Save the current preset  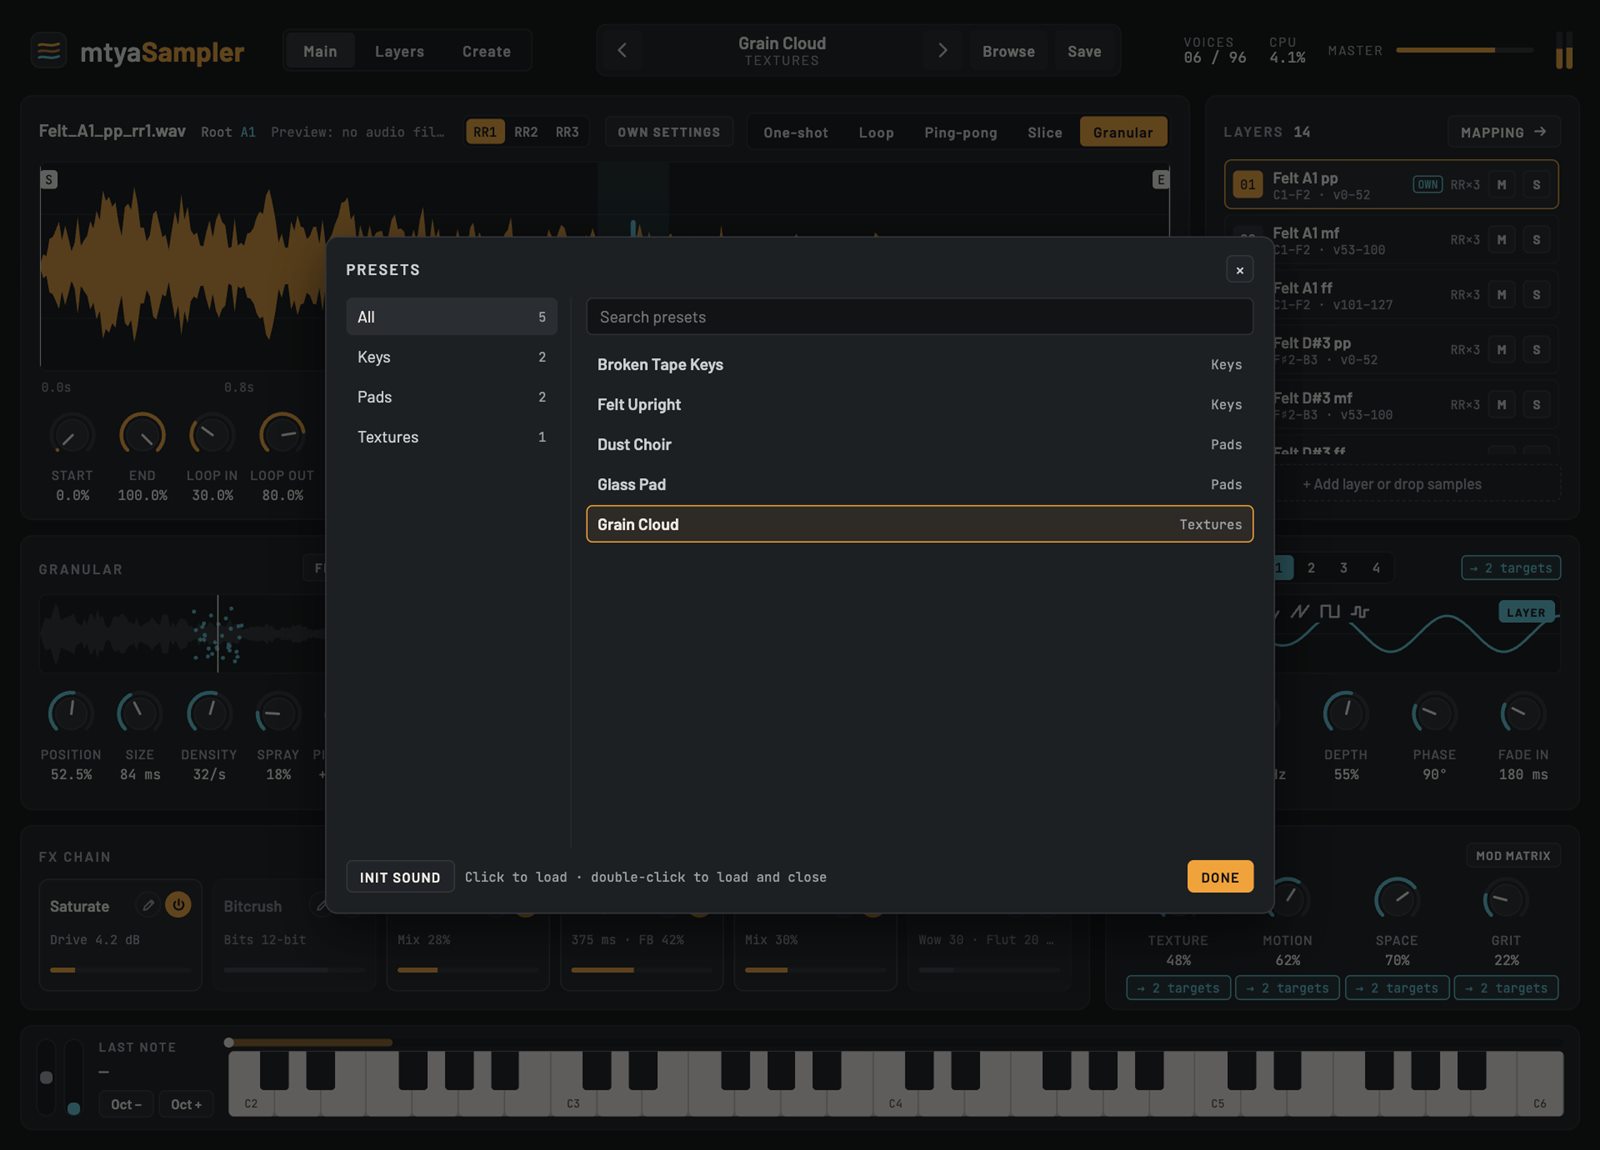pyautogui.click(x=1084, y=51)
